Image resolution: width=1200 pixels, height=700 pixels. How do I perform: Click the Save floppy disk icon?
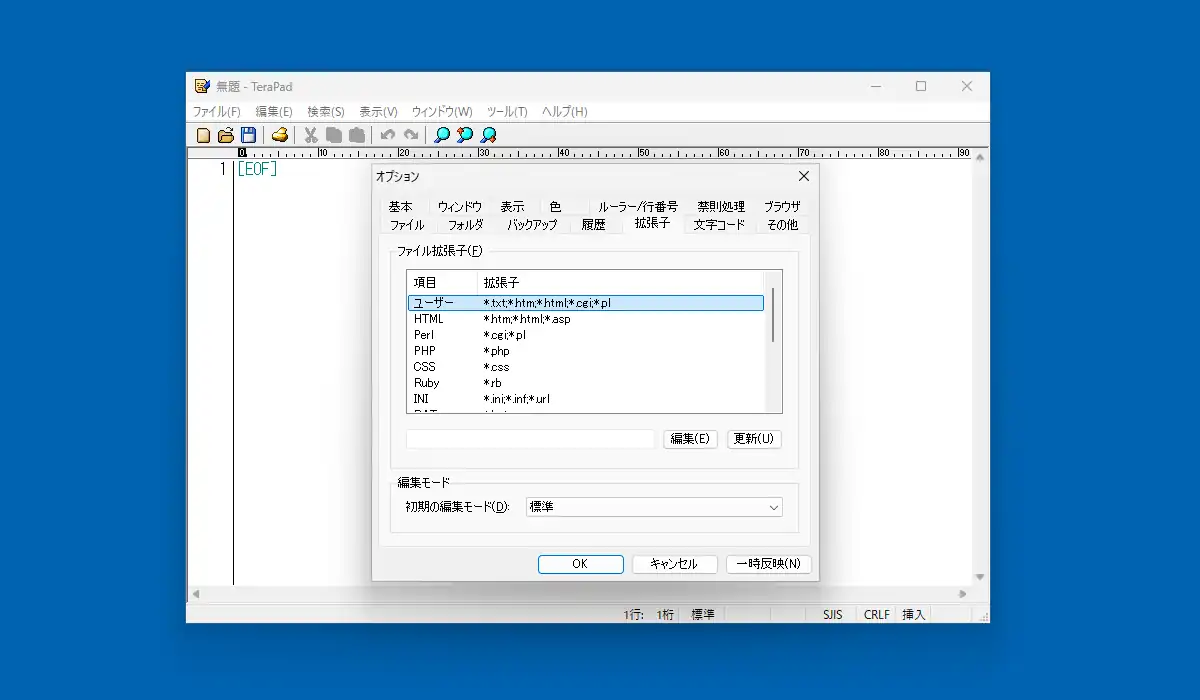(x=248, y=135)
